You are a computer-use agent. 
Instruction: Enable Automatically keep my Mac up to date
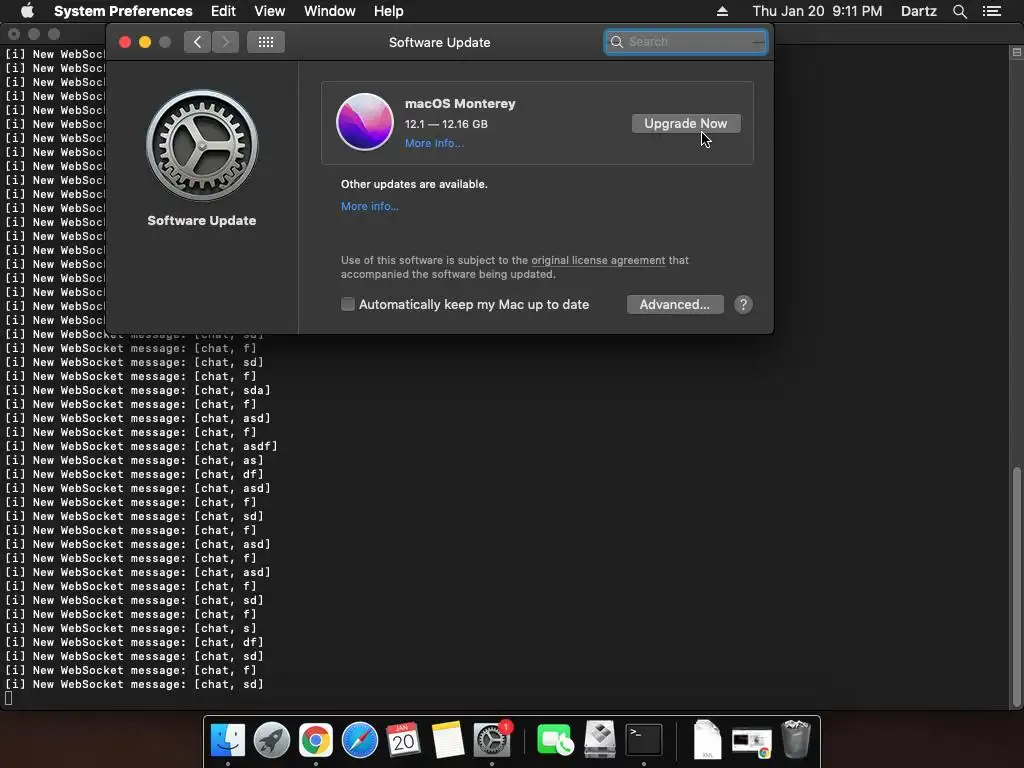click(x=348, y=304)
